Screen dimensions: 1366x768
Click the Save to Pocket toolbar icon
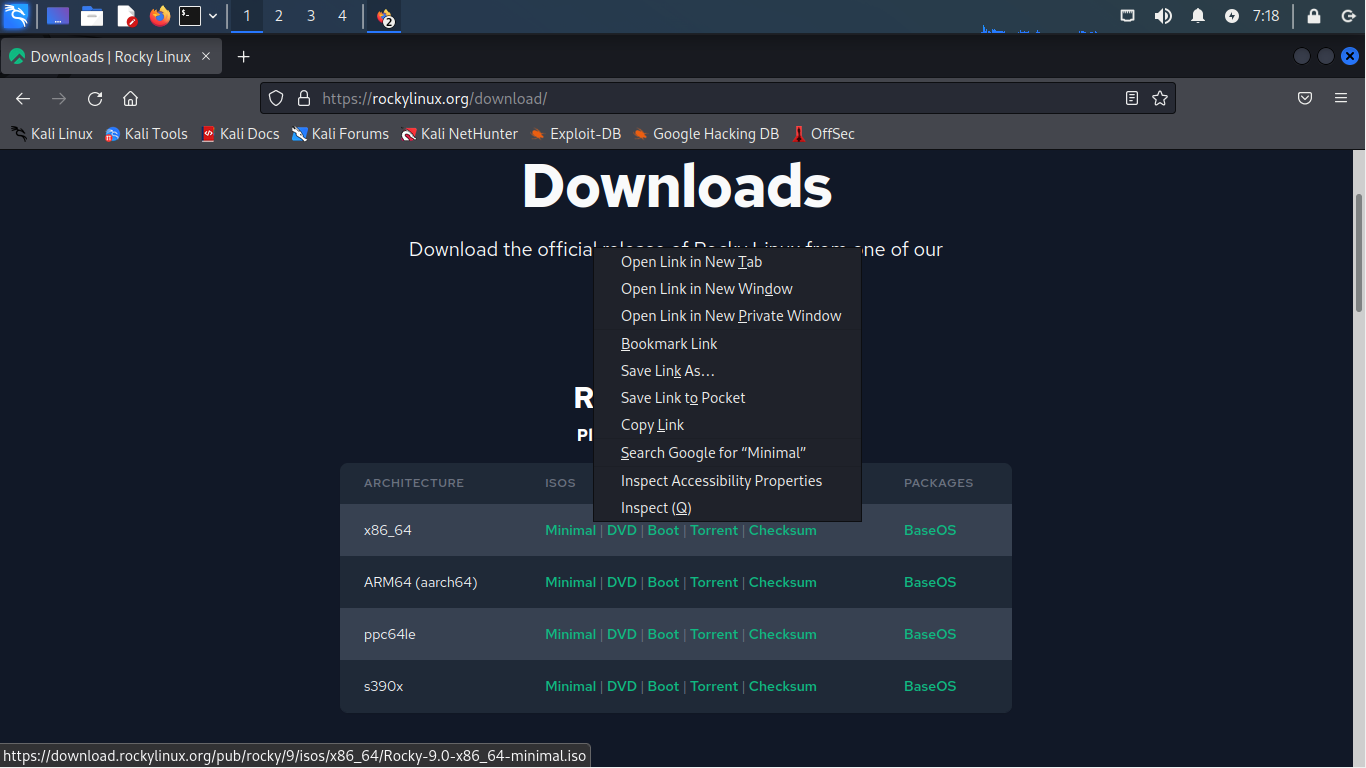[1305, 98]
